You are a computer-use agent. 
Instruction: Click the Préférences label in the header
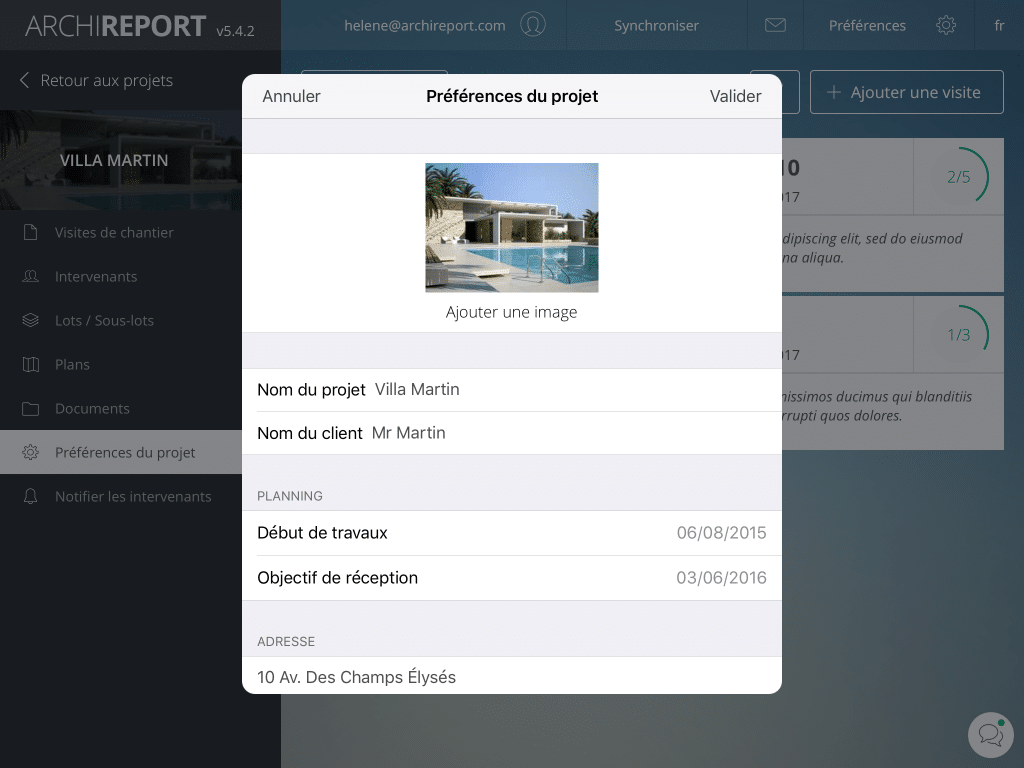pos(867,25)
